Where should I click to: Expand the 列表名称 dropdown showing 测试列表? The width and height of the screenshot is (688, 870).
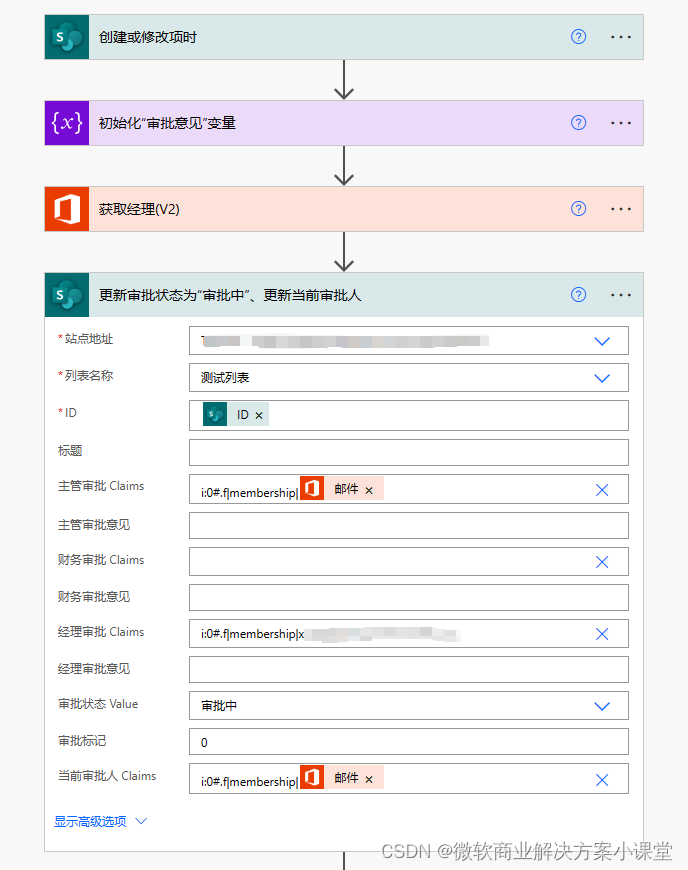point(602,378)
